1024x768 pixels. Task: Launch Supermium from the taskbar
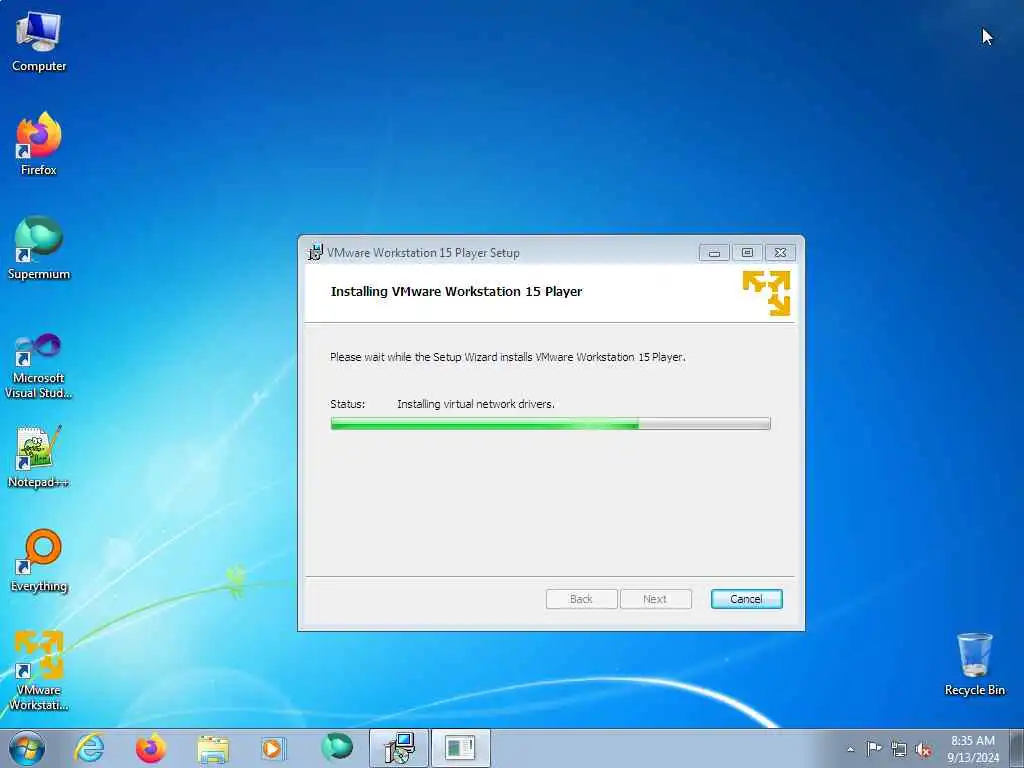[336, 748]
